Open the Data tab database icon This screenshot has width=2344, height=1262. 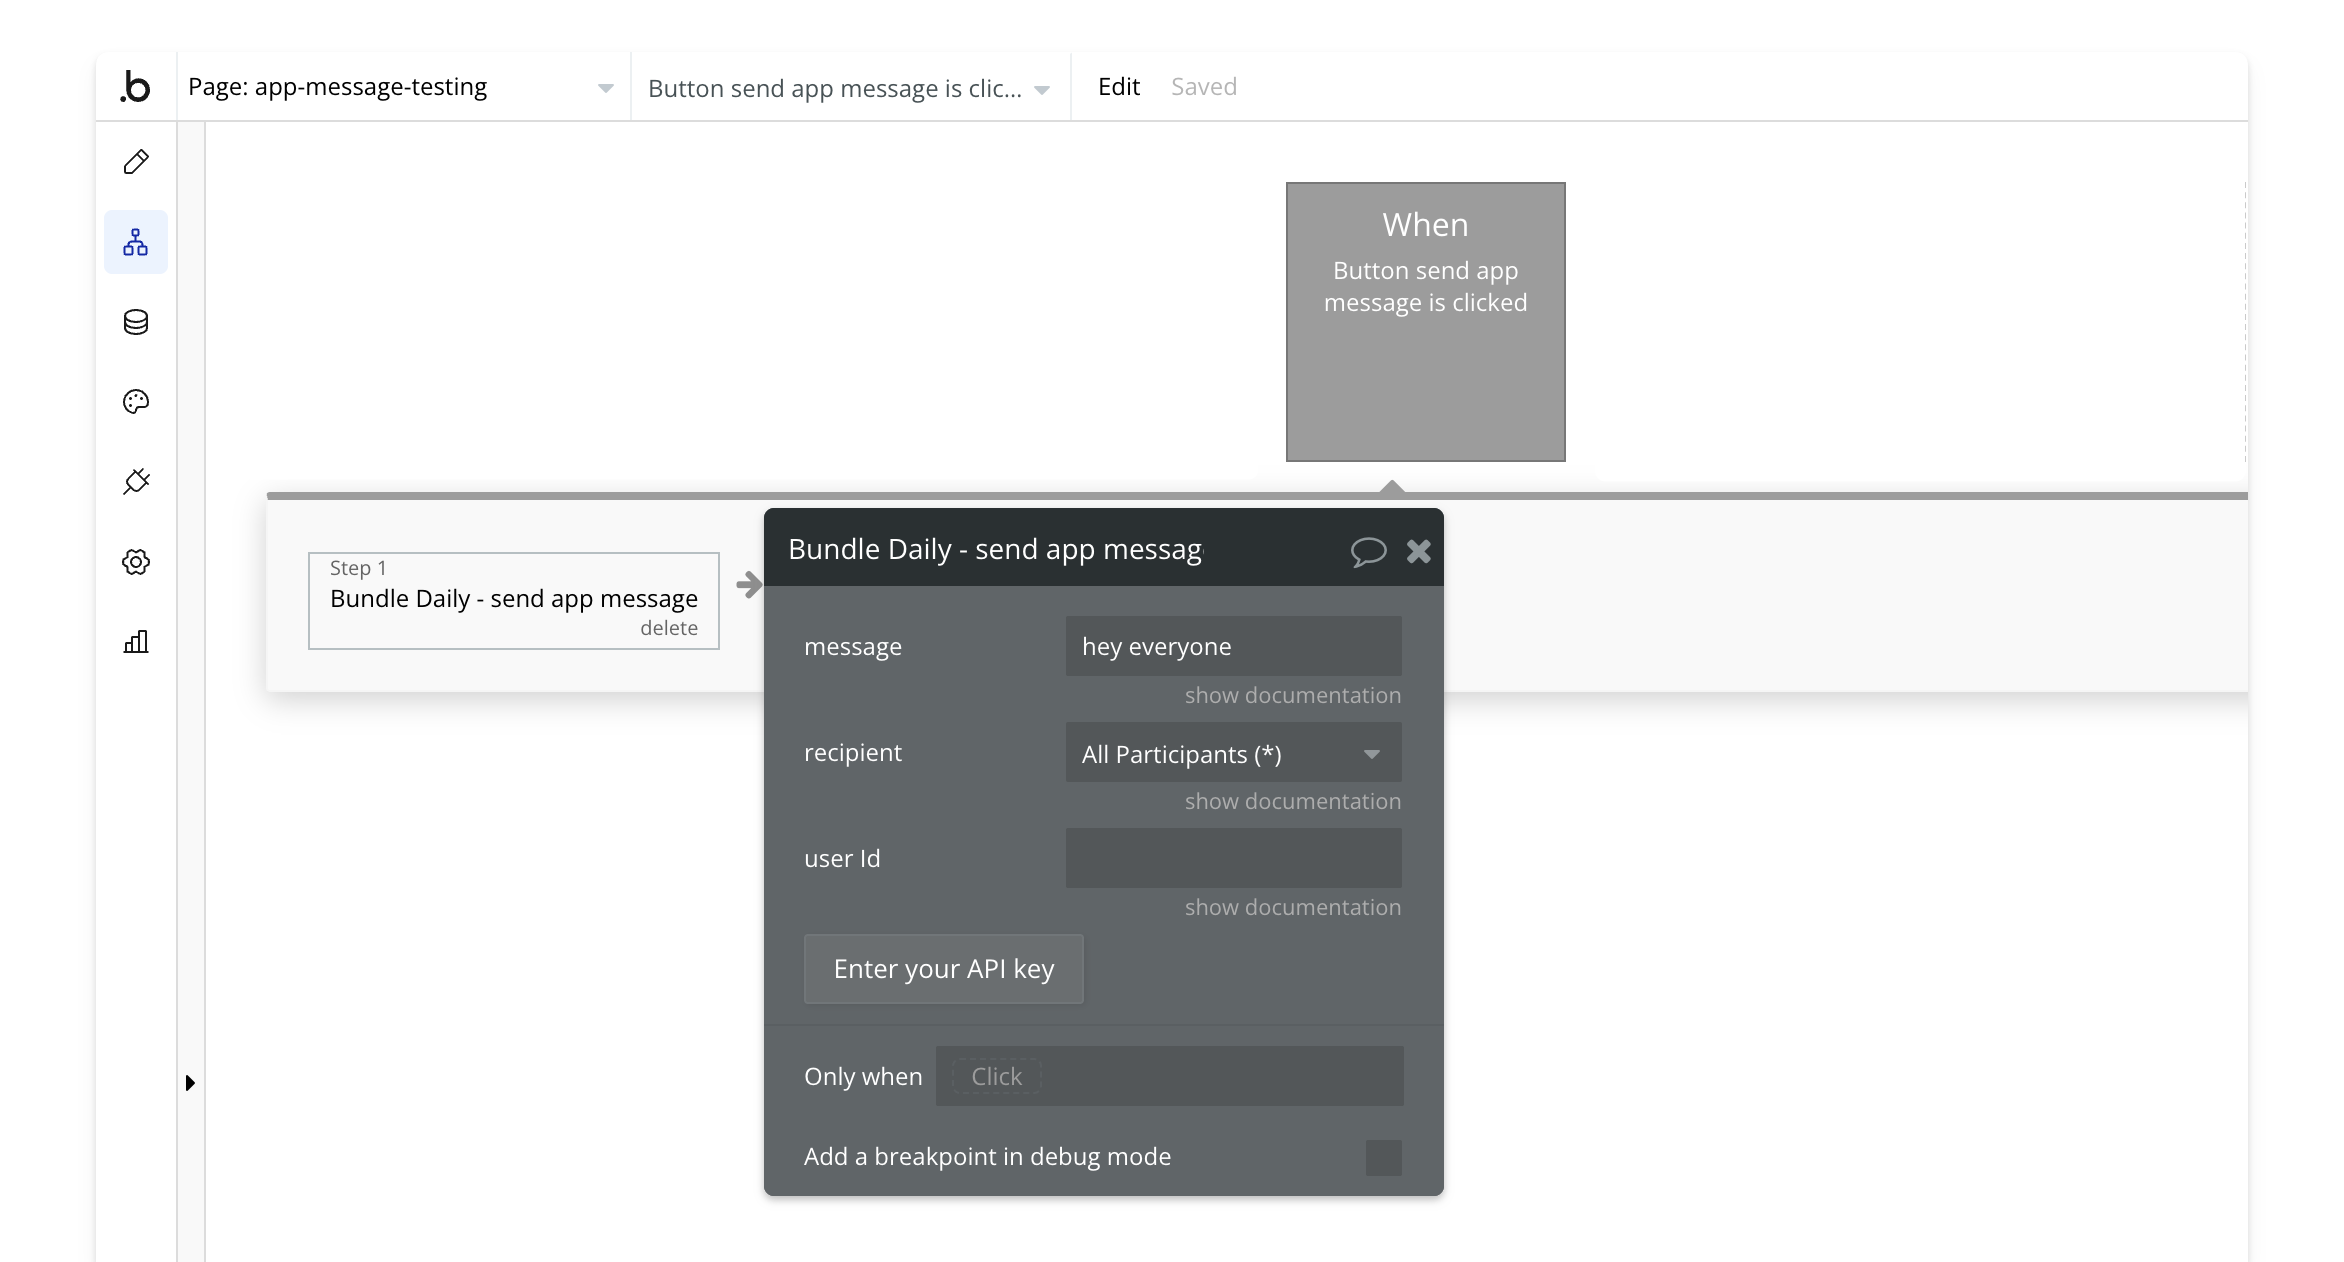136,322
